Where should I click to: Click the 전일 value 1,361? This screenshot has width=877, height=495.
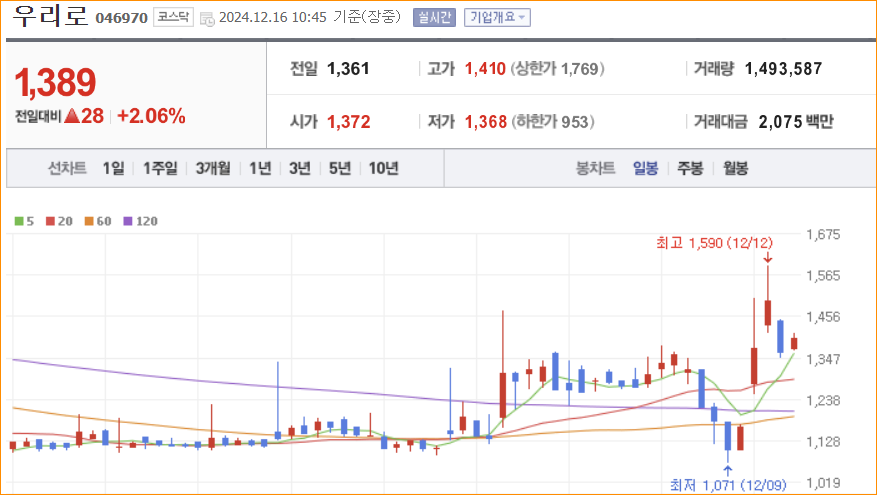(348, 69)
